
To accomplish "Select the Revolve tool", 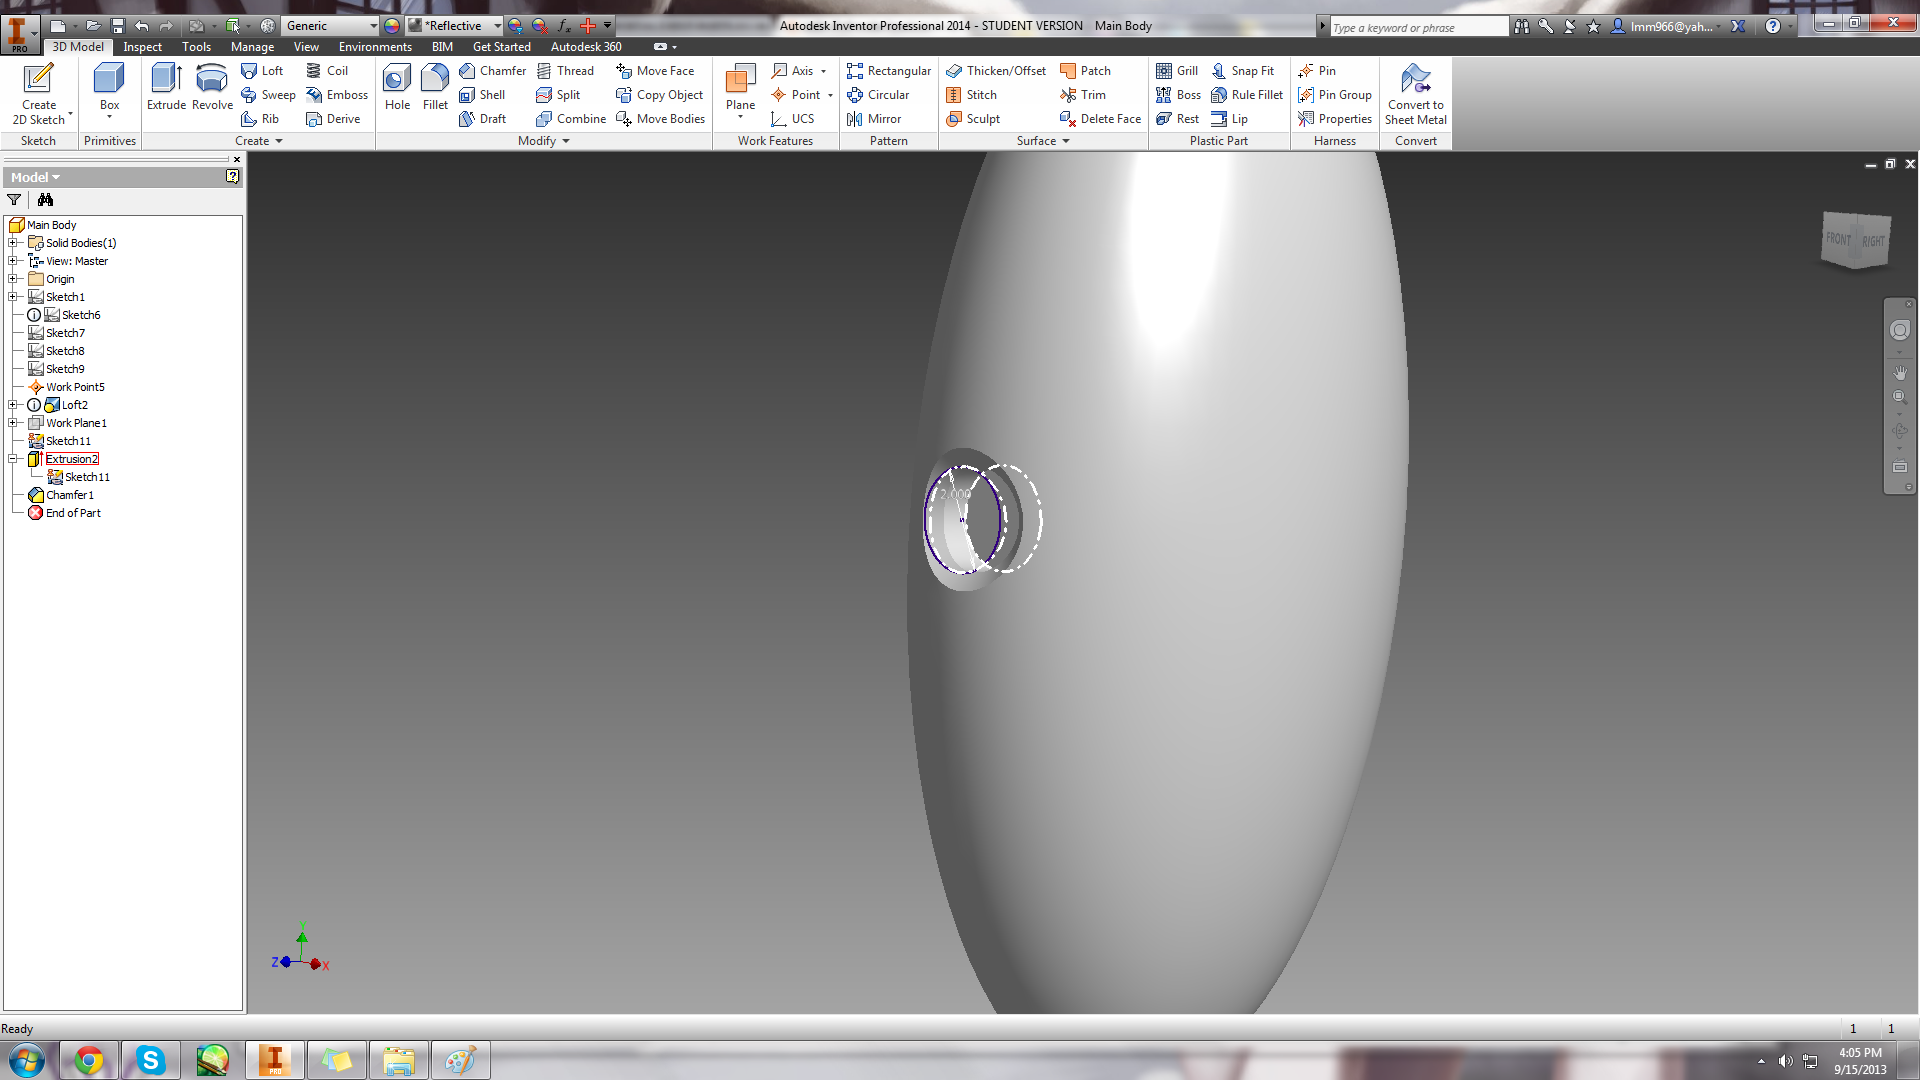I will (x=211, y=88).
